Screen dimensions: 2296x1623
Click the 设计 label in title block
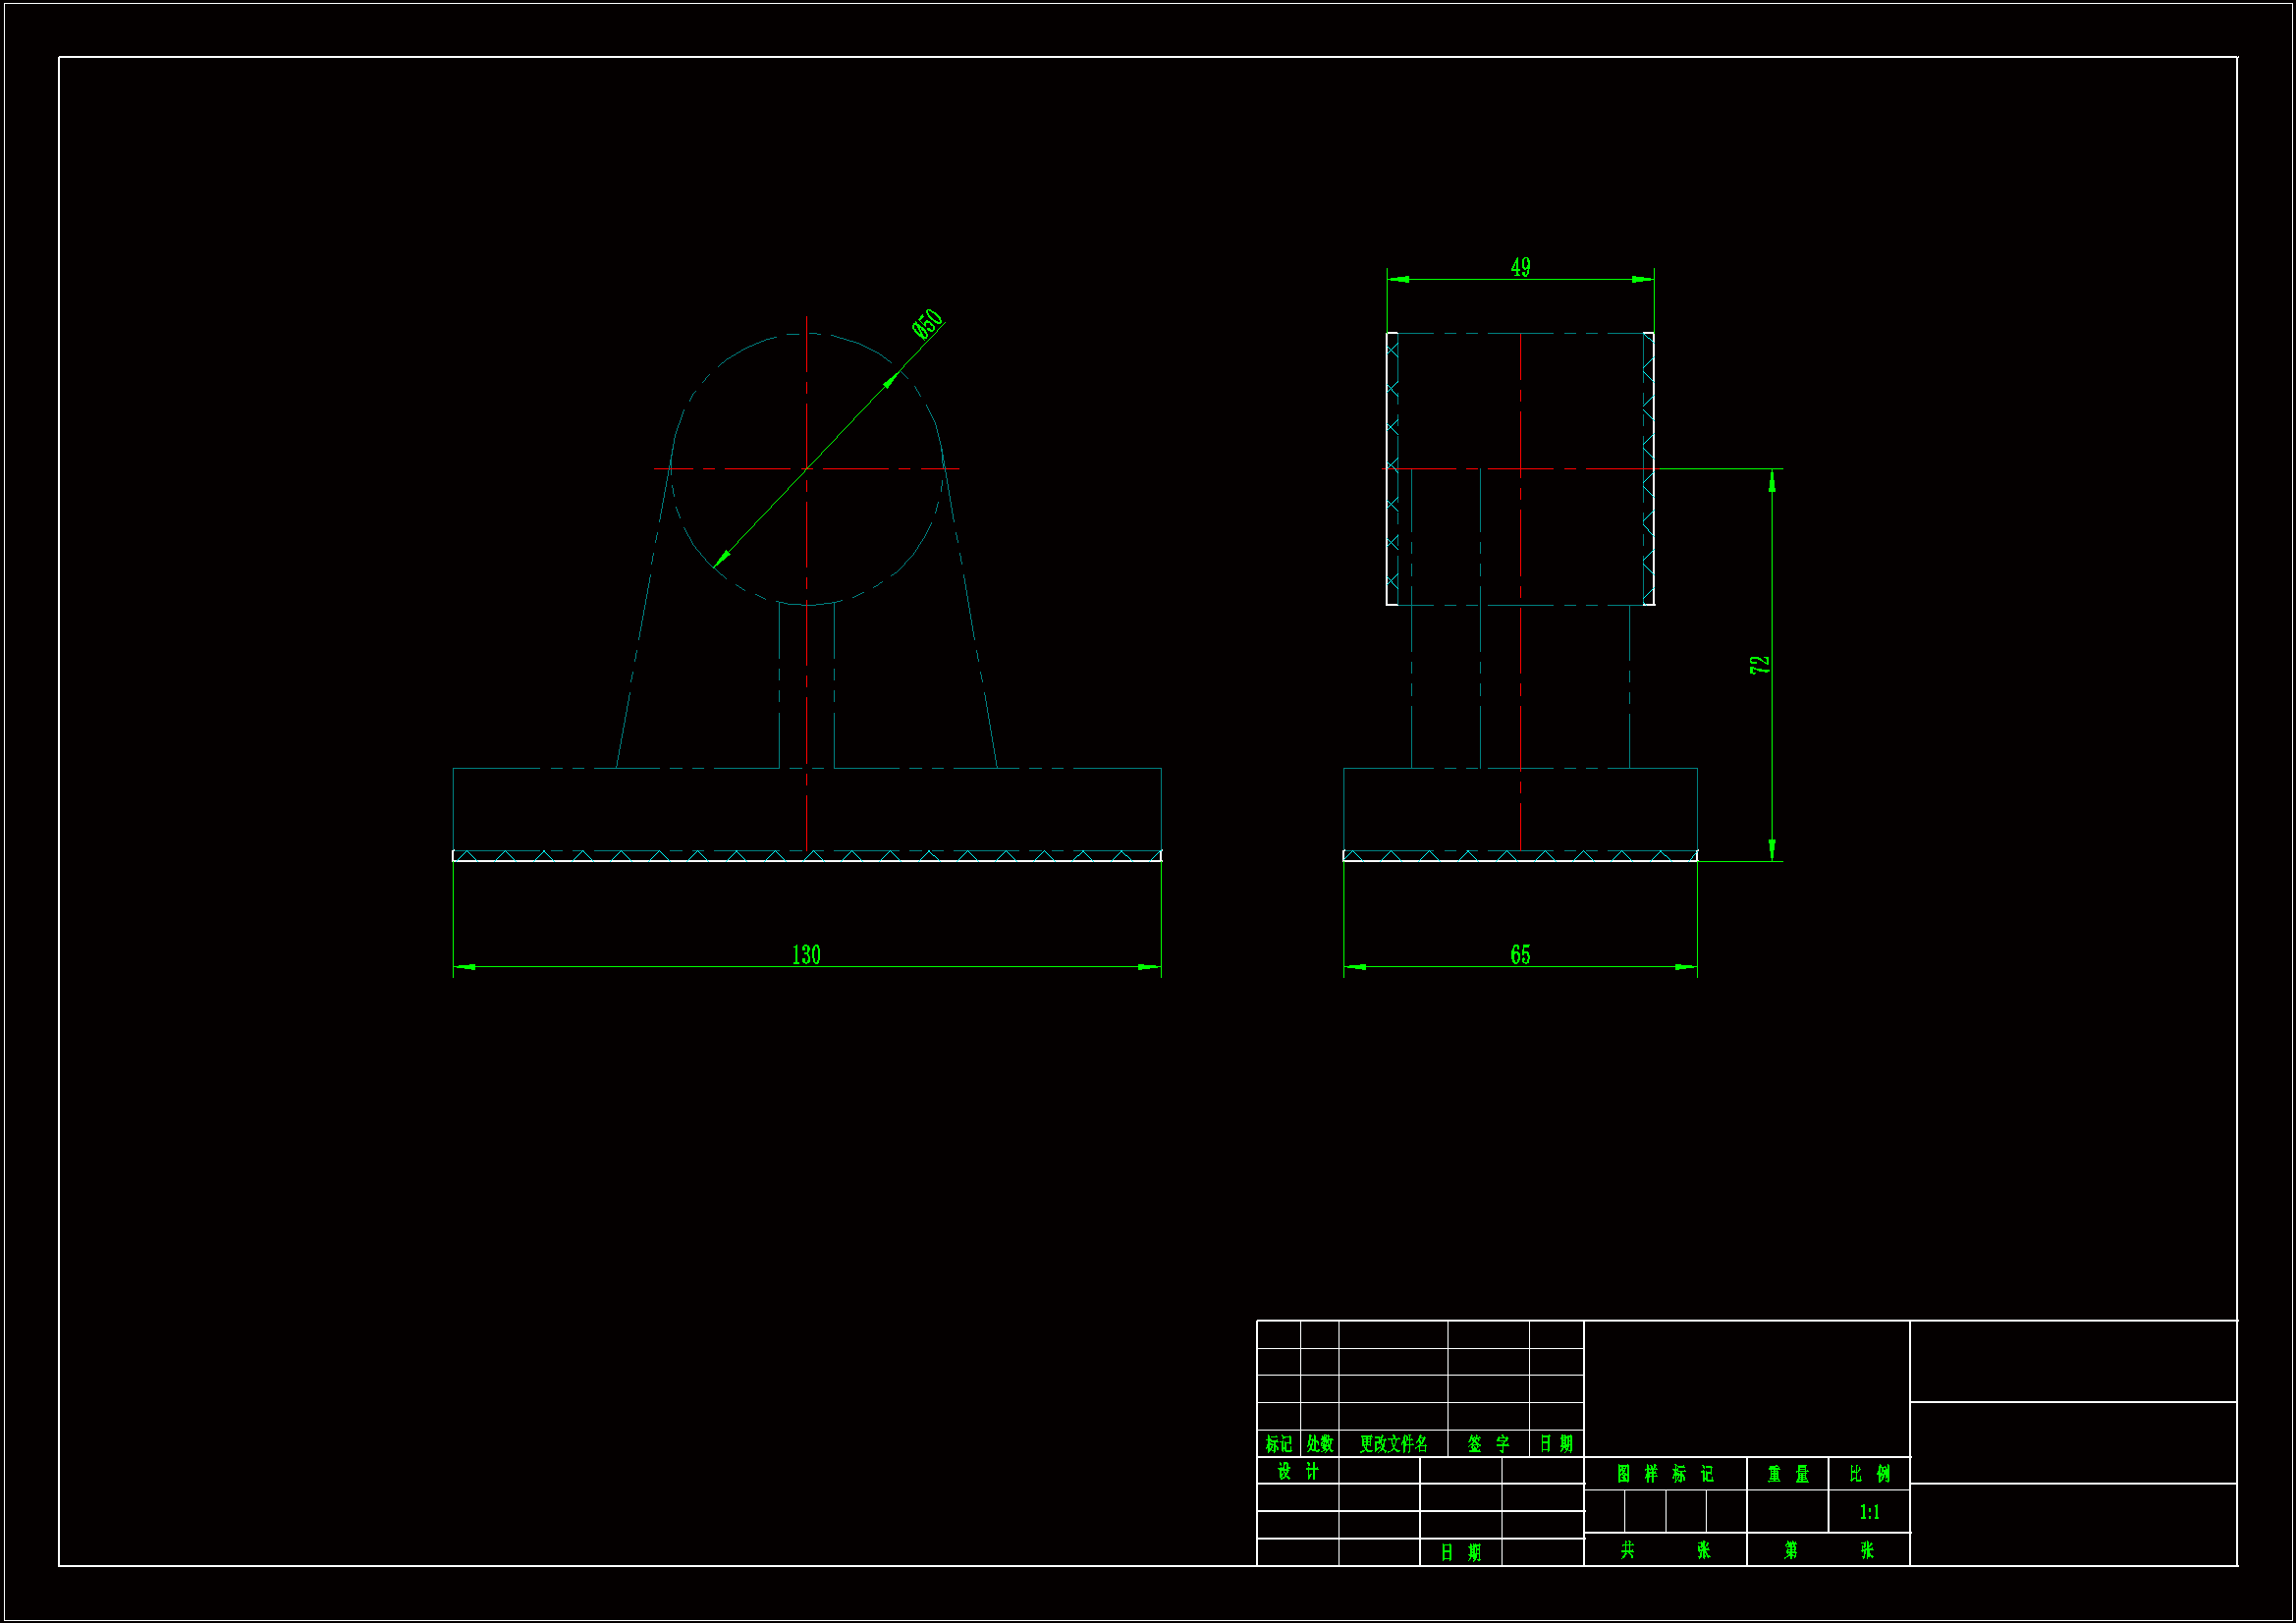[x=1298, y=1472]
